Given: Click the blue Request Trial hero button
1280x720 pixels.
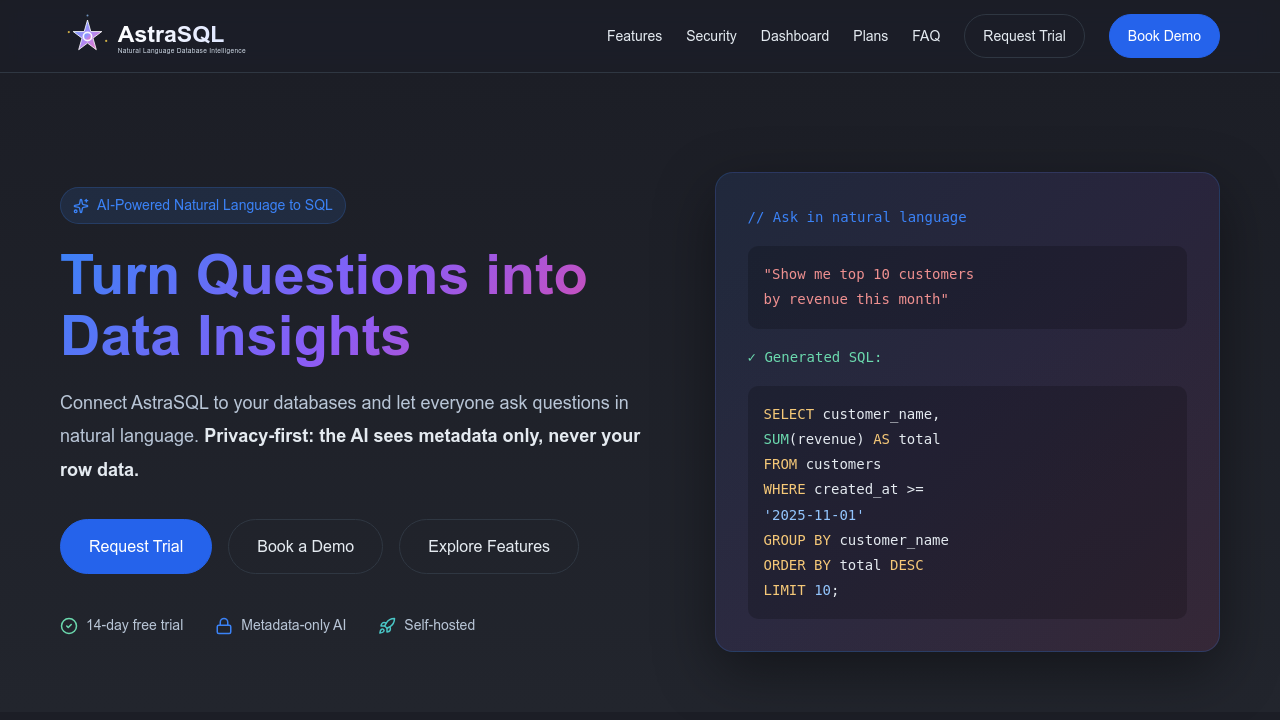Looking at the screenshot, I should click(135, 546).
